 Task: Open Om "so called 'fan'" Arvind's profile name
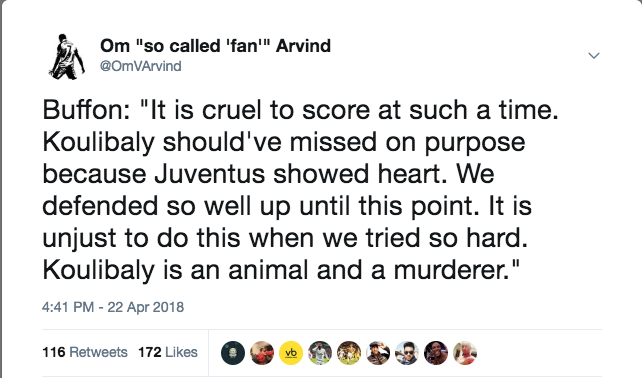pyautogui.click(x=215, y=46)
